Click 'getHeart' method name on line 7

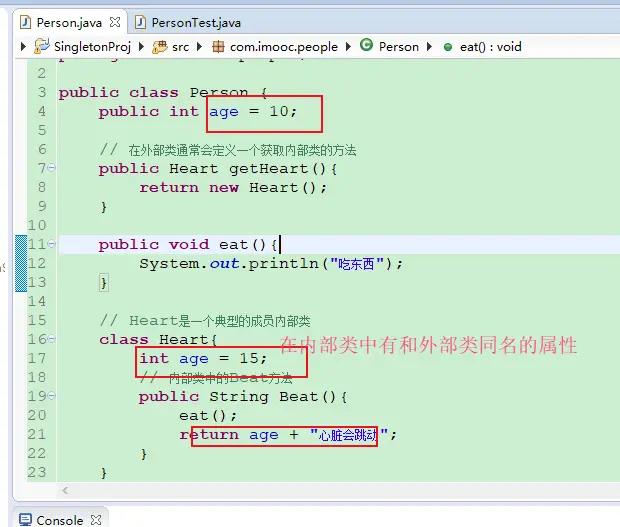point(268,169)
